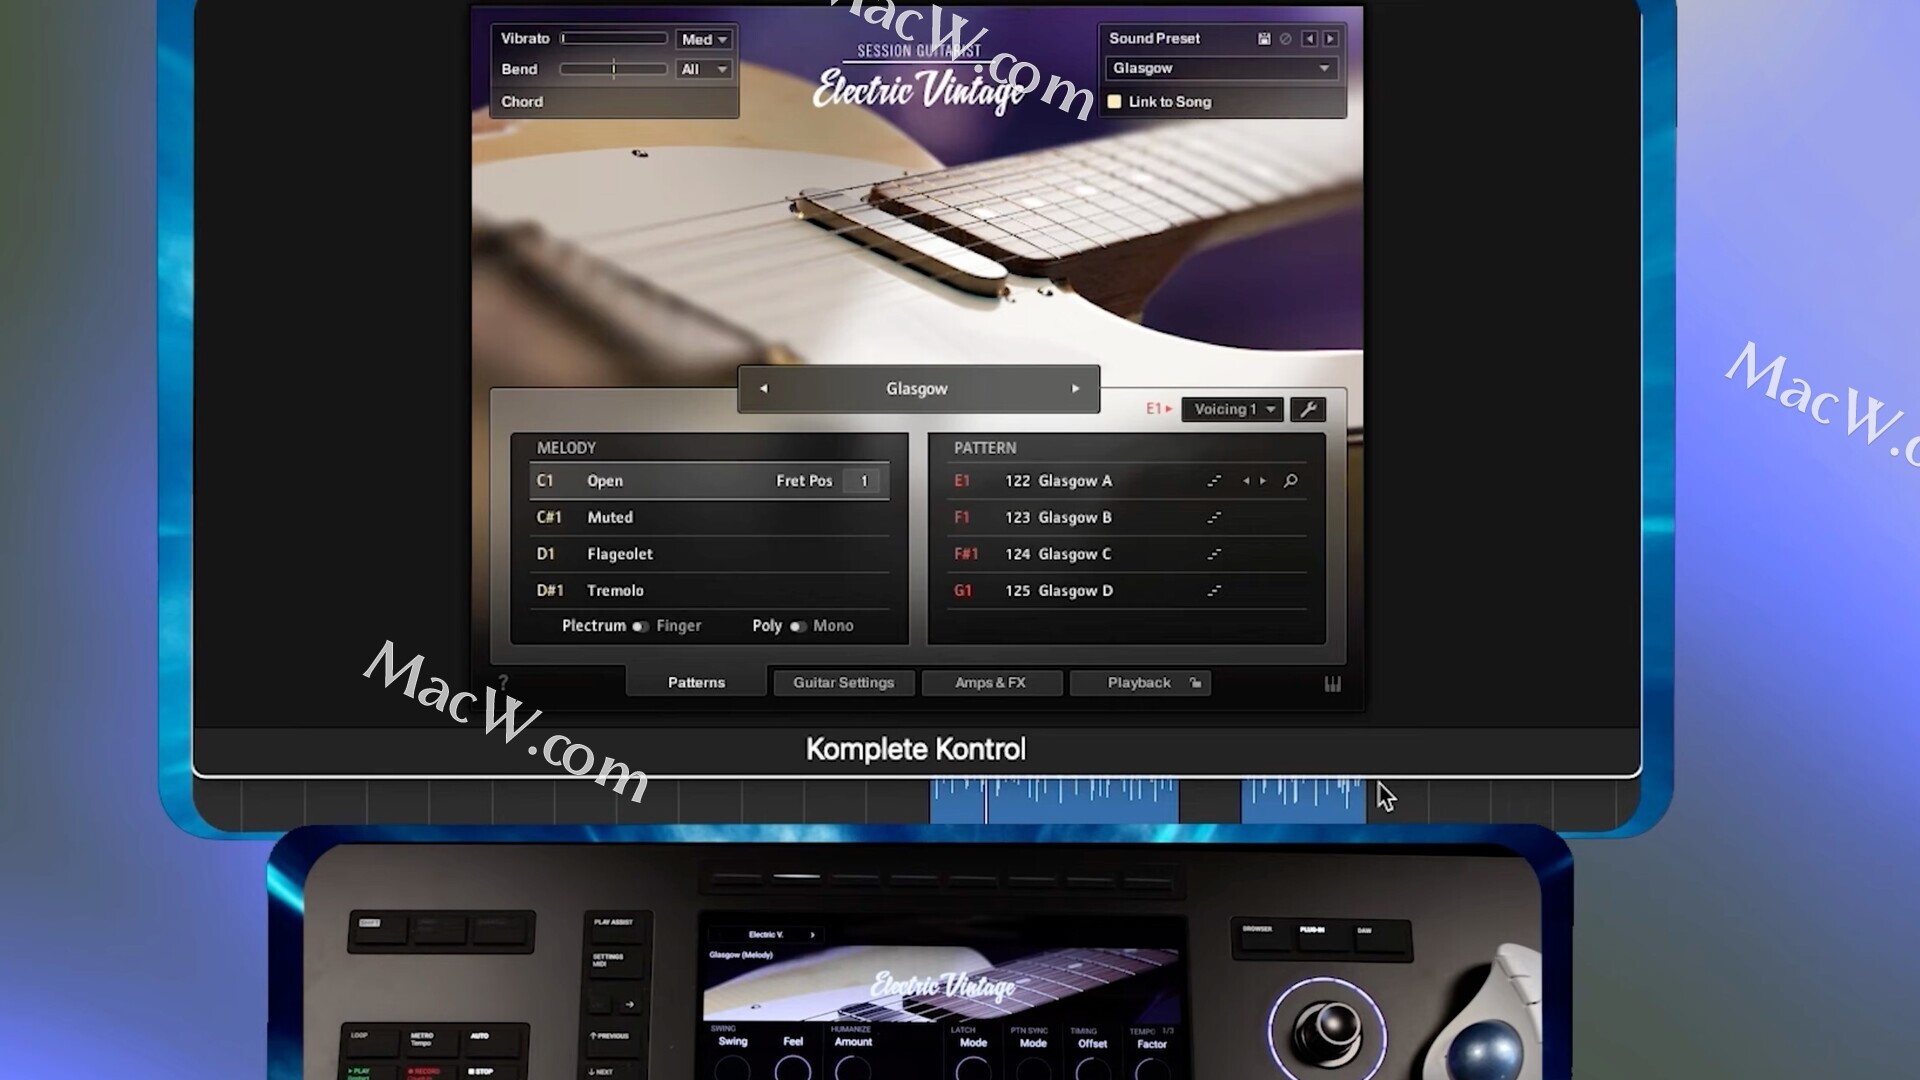Select pattern 122 Glasgow A

pyautogui.click(x=1126, y=481)
